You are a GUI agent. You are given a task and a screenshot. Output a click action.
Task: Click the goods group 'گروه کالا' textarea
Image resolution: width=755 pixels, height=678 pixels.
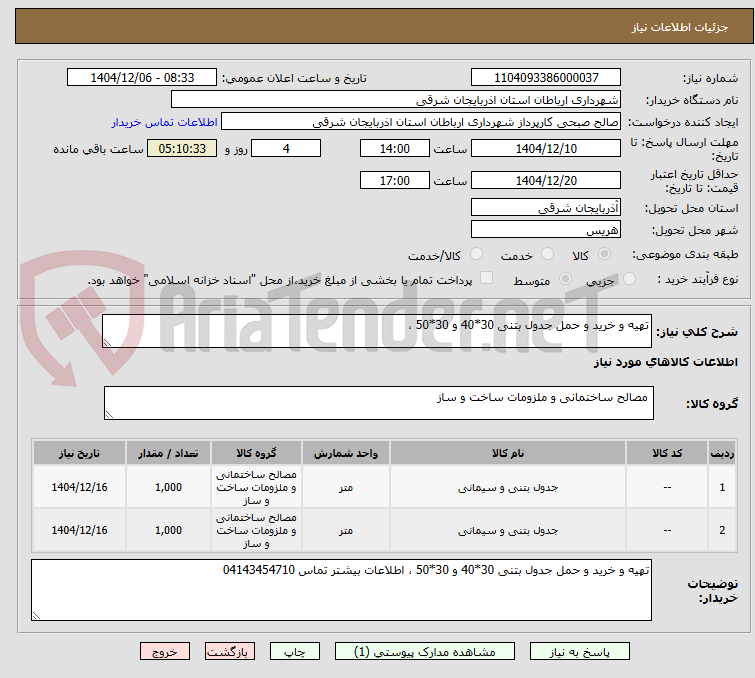pyautogui.click(x=378, y=403)
